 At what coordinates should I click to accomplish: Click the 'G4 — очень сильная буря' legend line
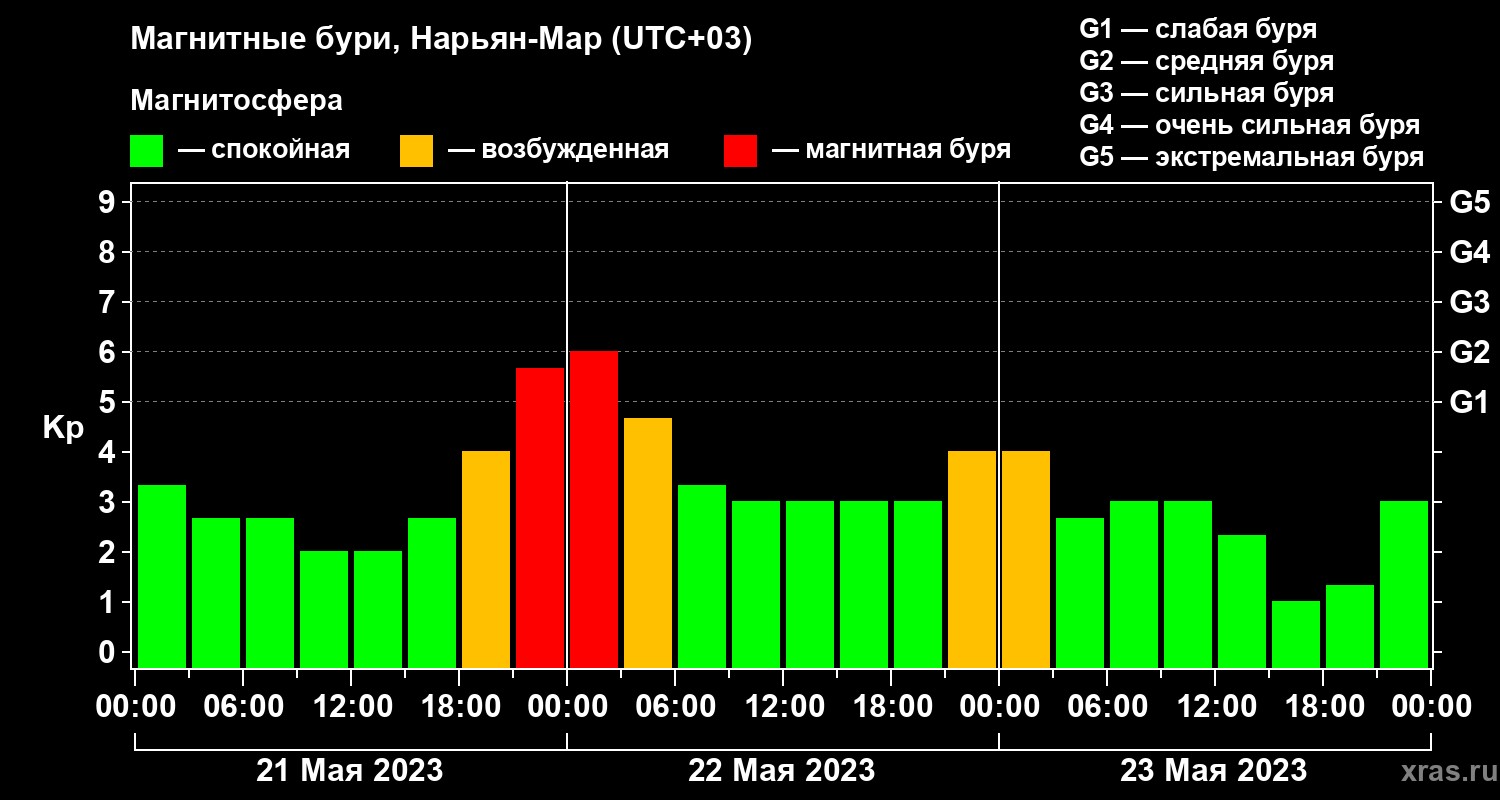pyautogui.click(x=1249, y=125)
